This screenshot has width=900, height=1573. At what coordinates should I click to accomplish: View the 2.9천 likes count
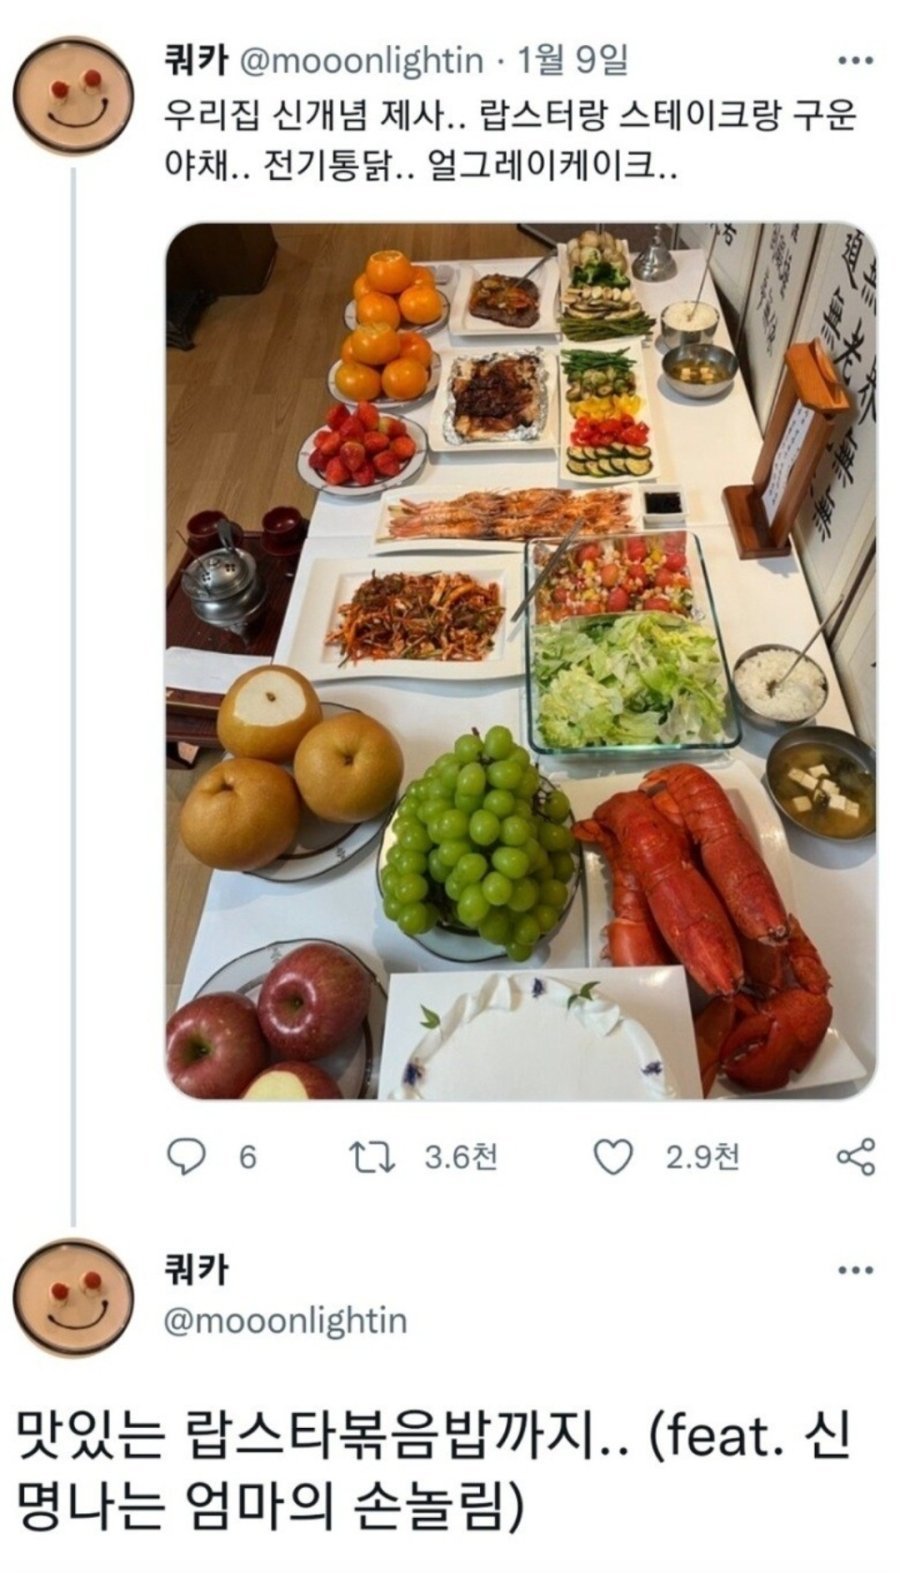(702, 1157)
